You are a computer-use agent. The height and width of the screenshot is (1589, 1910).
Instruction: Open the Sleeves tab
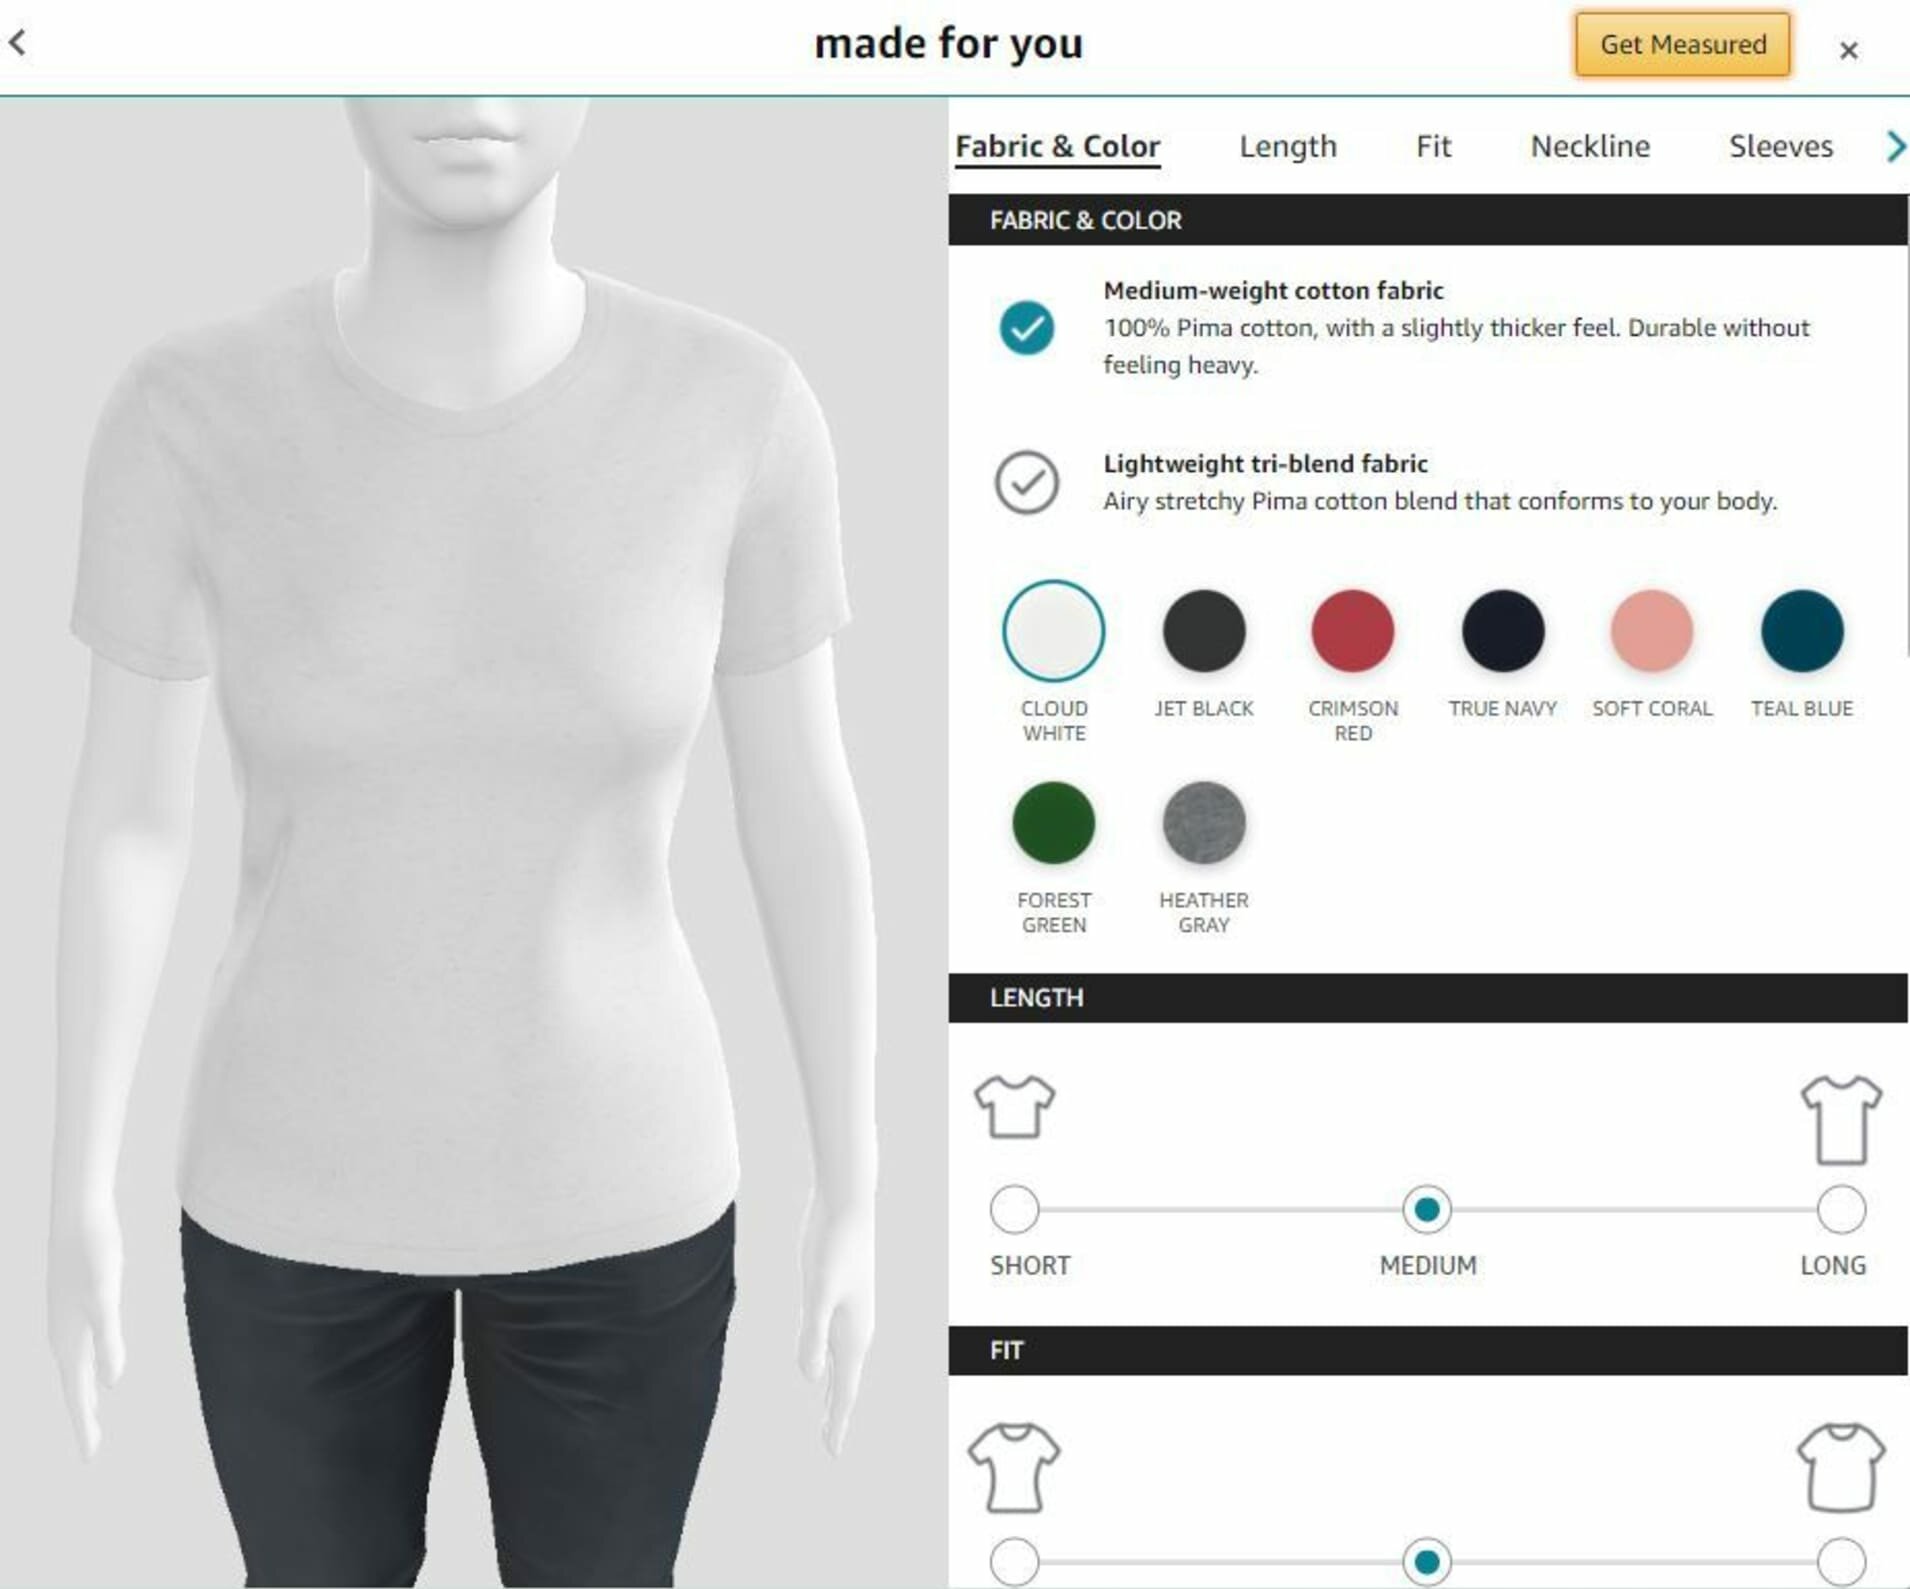pyautogui.click(x=1780, y=147)
